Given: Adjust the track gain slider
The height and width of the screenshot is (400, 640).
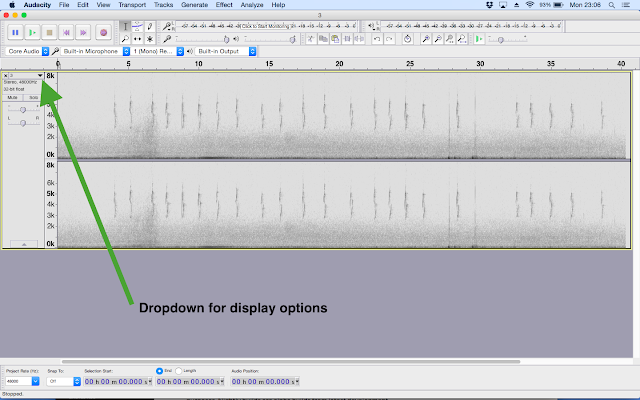Looking at the screenshot, I should coord(23,110).
